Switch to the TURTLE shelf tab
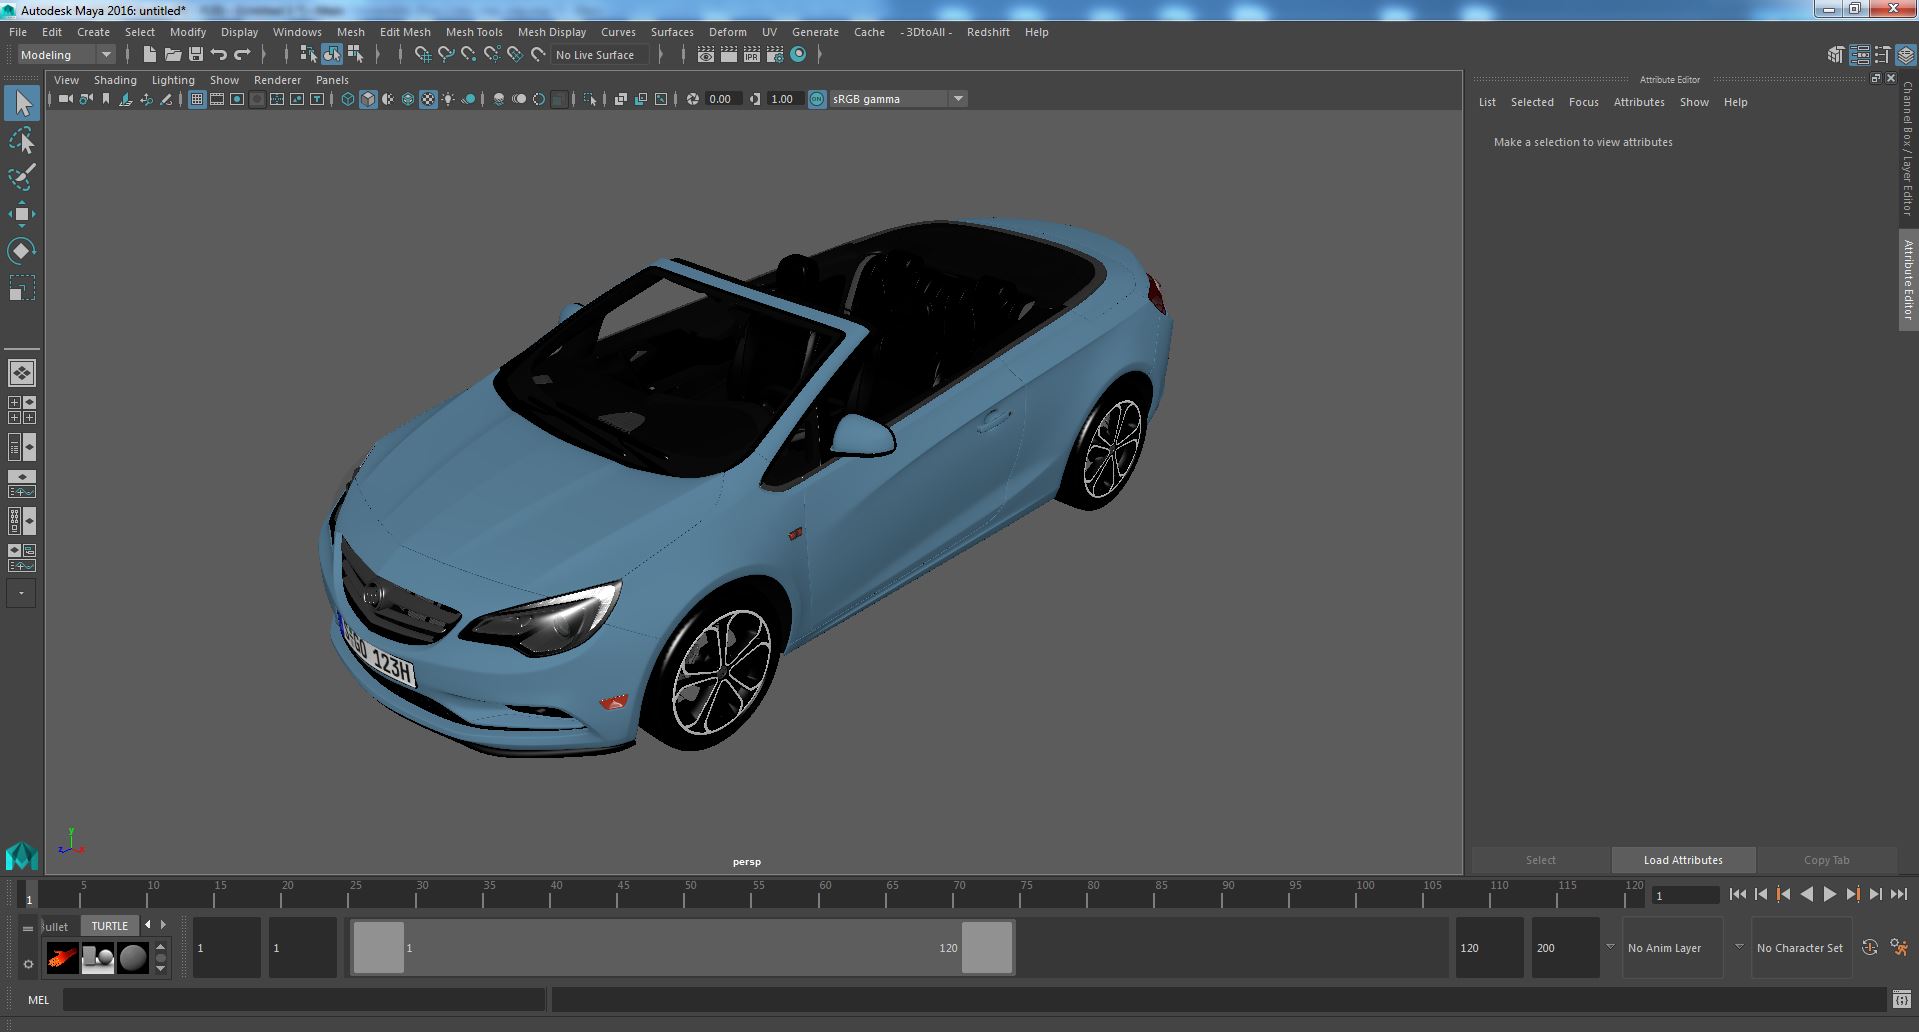The width and height of the screenshot is (1919, 1032). (110, 926)
